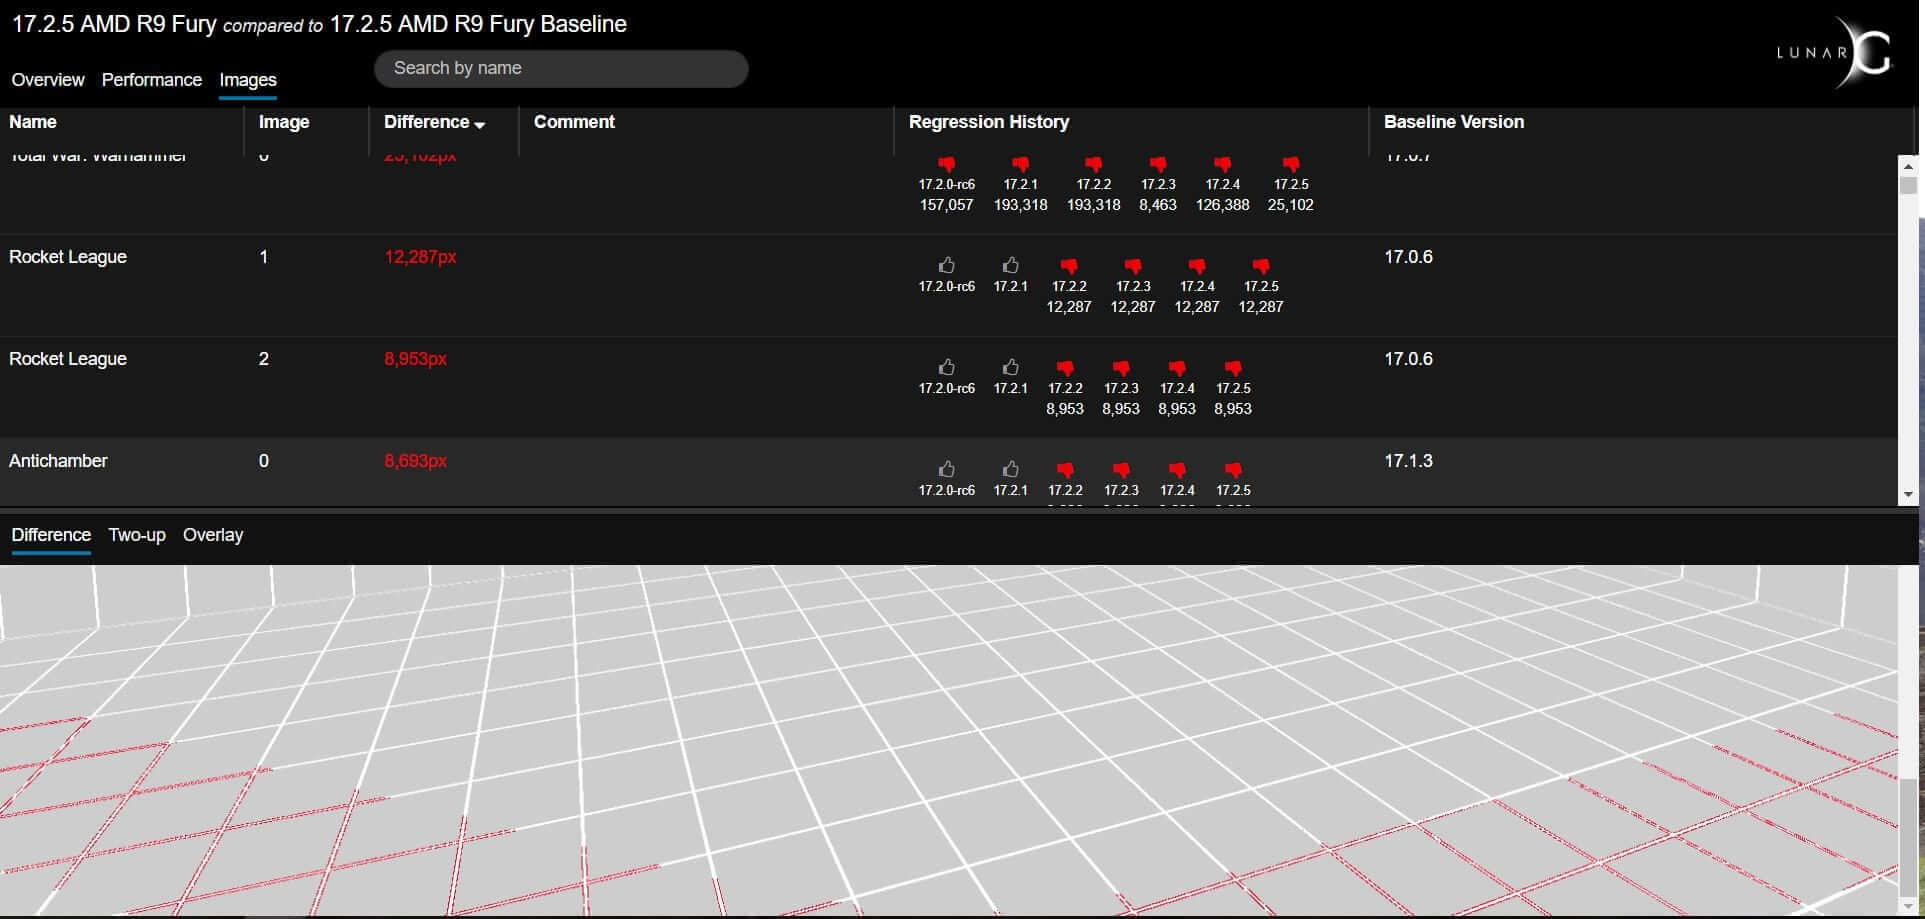
Task: Click Rocket League image 1 thumbs-up for 17.2.0-rc6
Action: click(x=946, y=265)
